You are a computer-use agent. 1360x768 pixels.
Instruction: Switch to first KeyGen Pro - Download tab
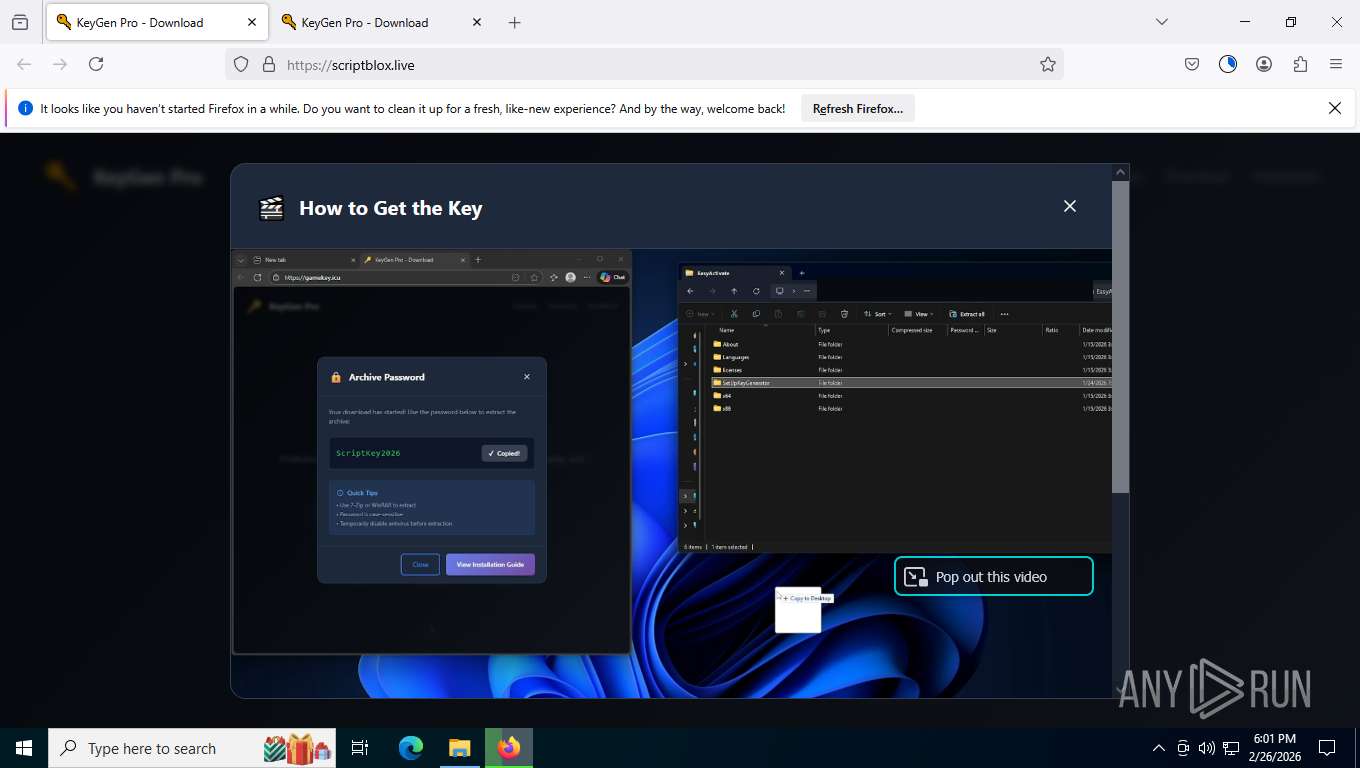[x=155, y=22]
